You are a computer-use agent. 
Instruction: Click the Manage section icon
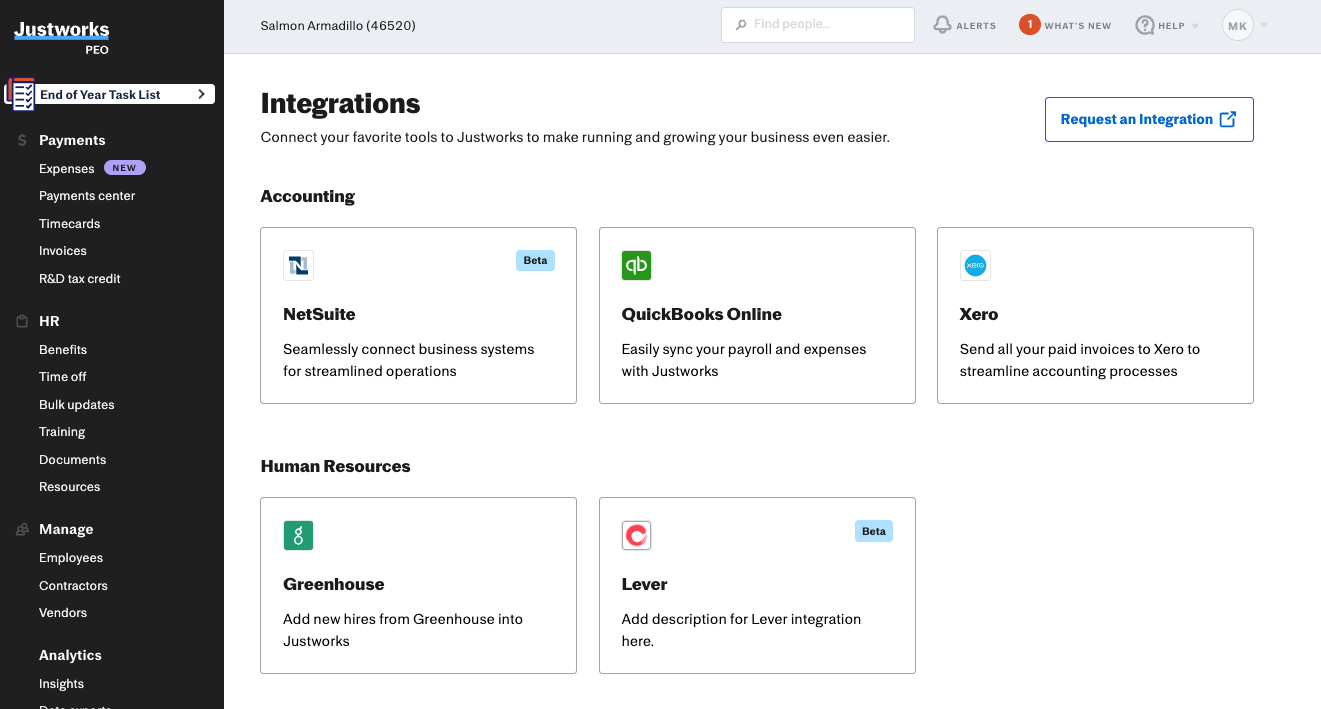22,530
